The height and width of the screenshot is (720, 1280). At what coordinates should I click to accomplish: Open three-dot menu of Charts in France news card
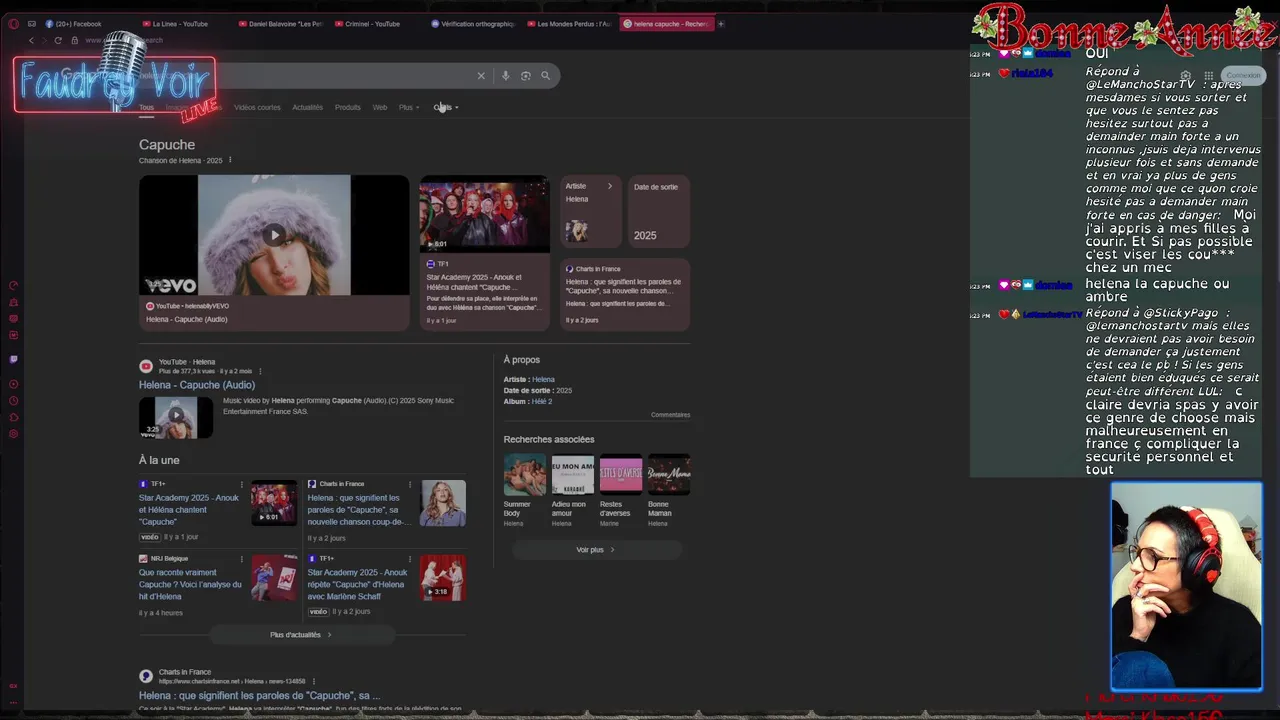[410, 484]
